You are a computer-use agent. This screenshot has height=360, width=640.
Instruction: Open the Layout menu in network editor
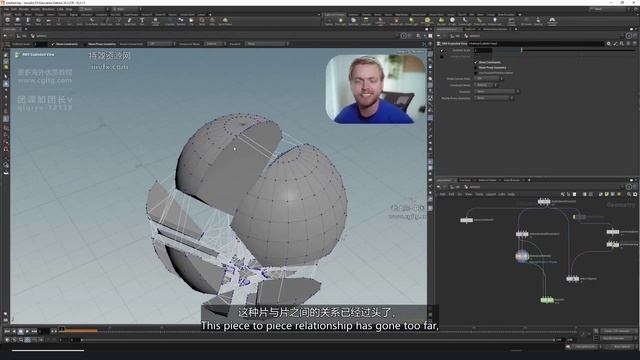[491, 194]
